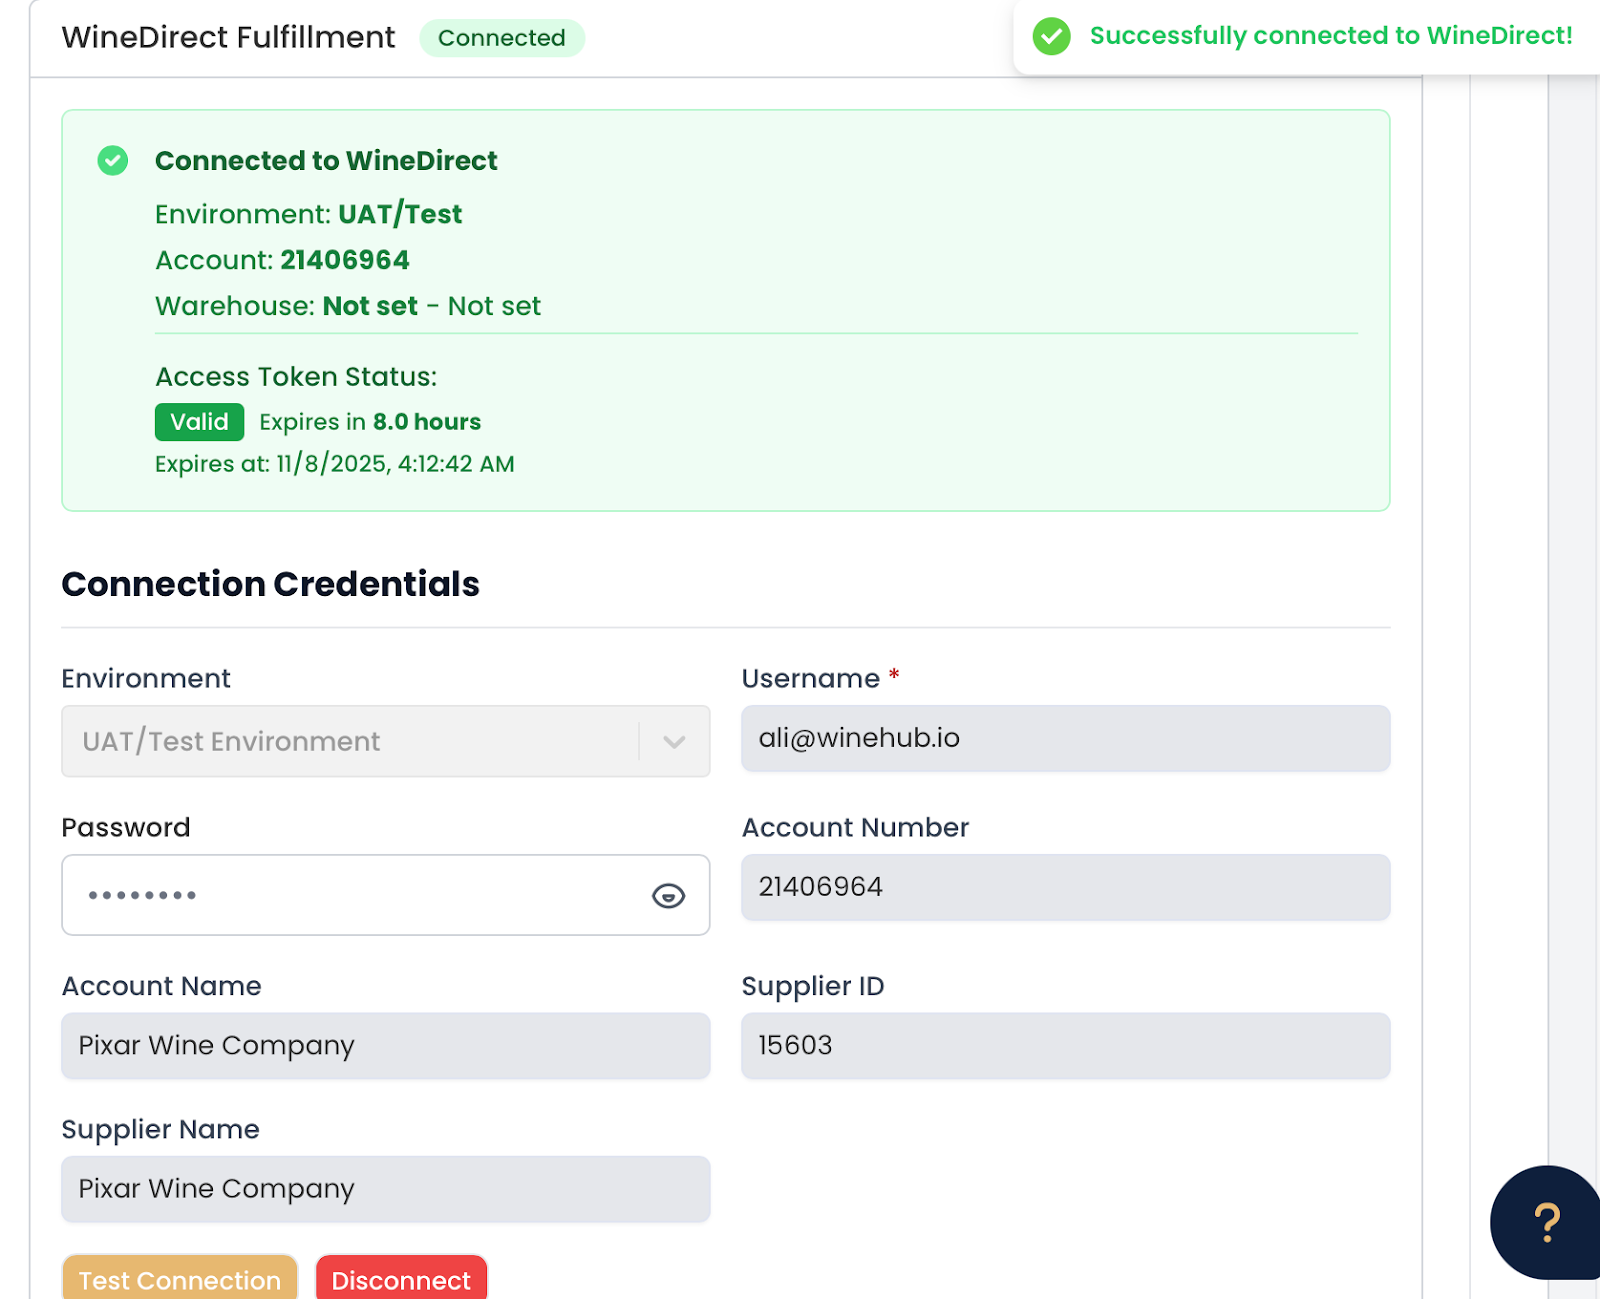Click the 'Warehouse: Not set - Not set' line
Screen dimensions: 1600x1299
coord(347,306)
